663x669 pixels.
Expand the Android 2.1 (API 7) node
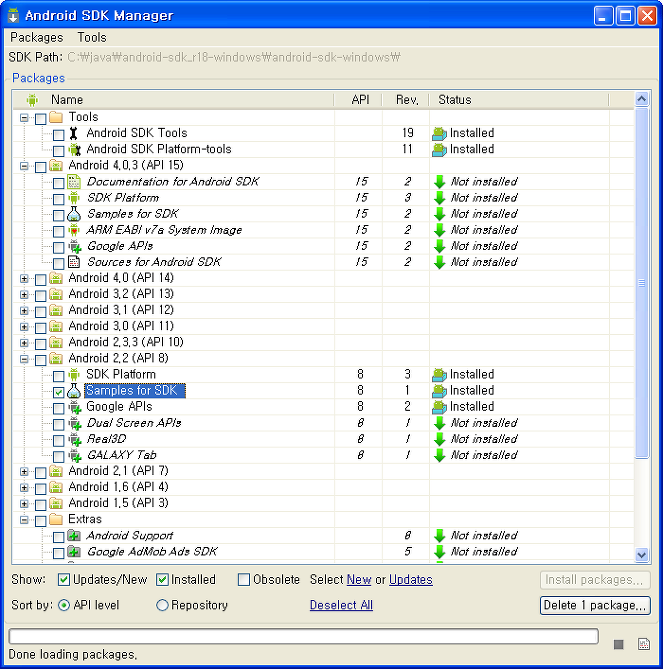point(24,471)
